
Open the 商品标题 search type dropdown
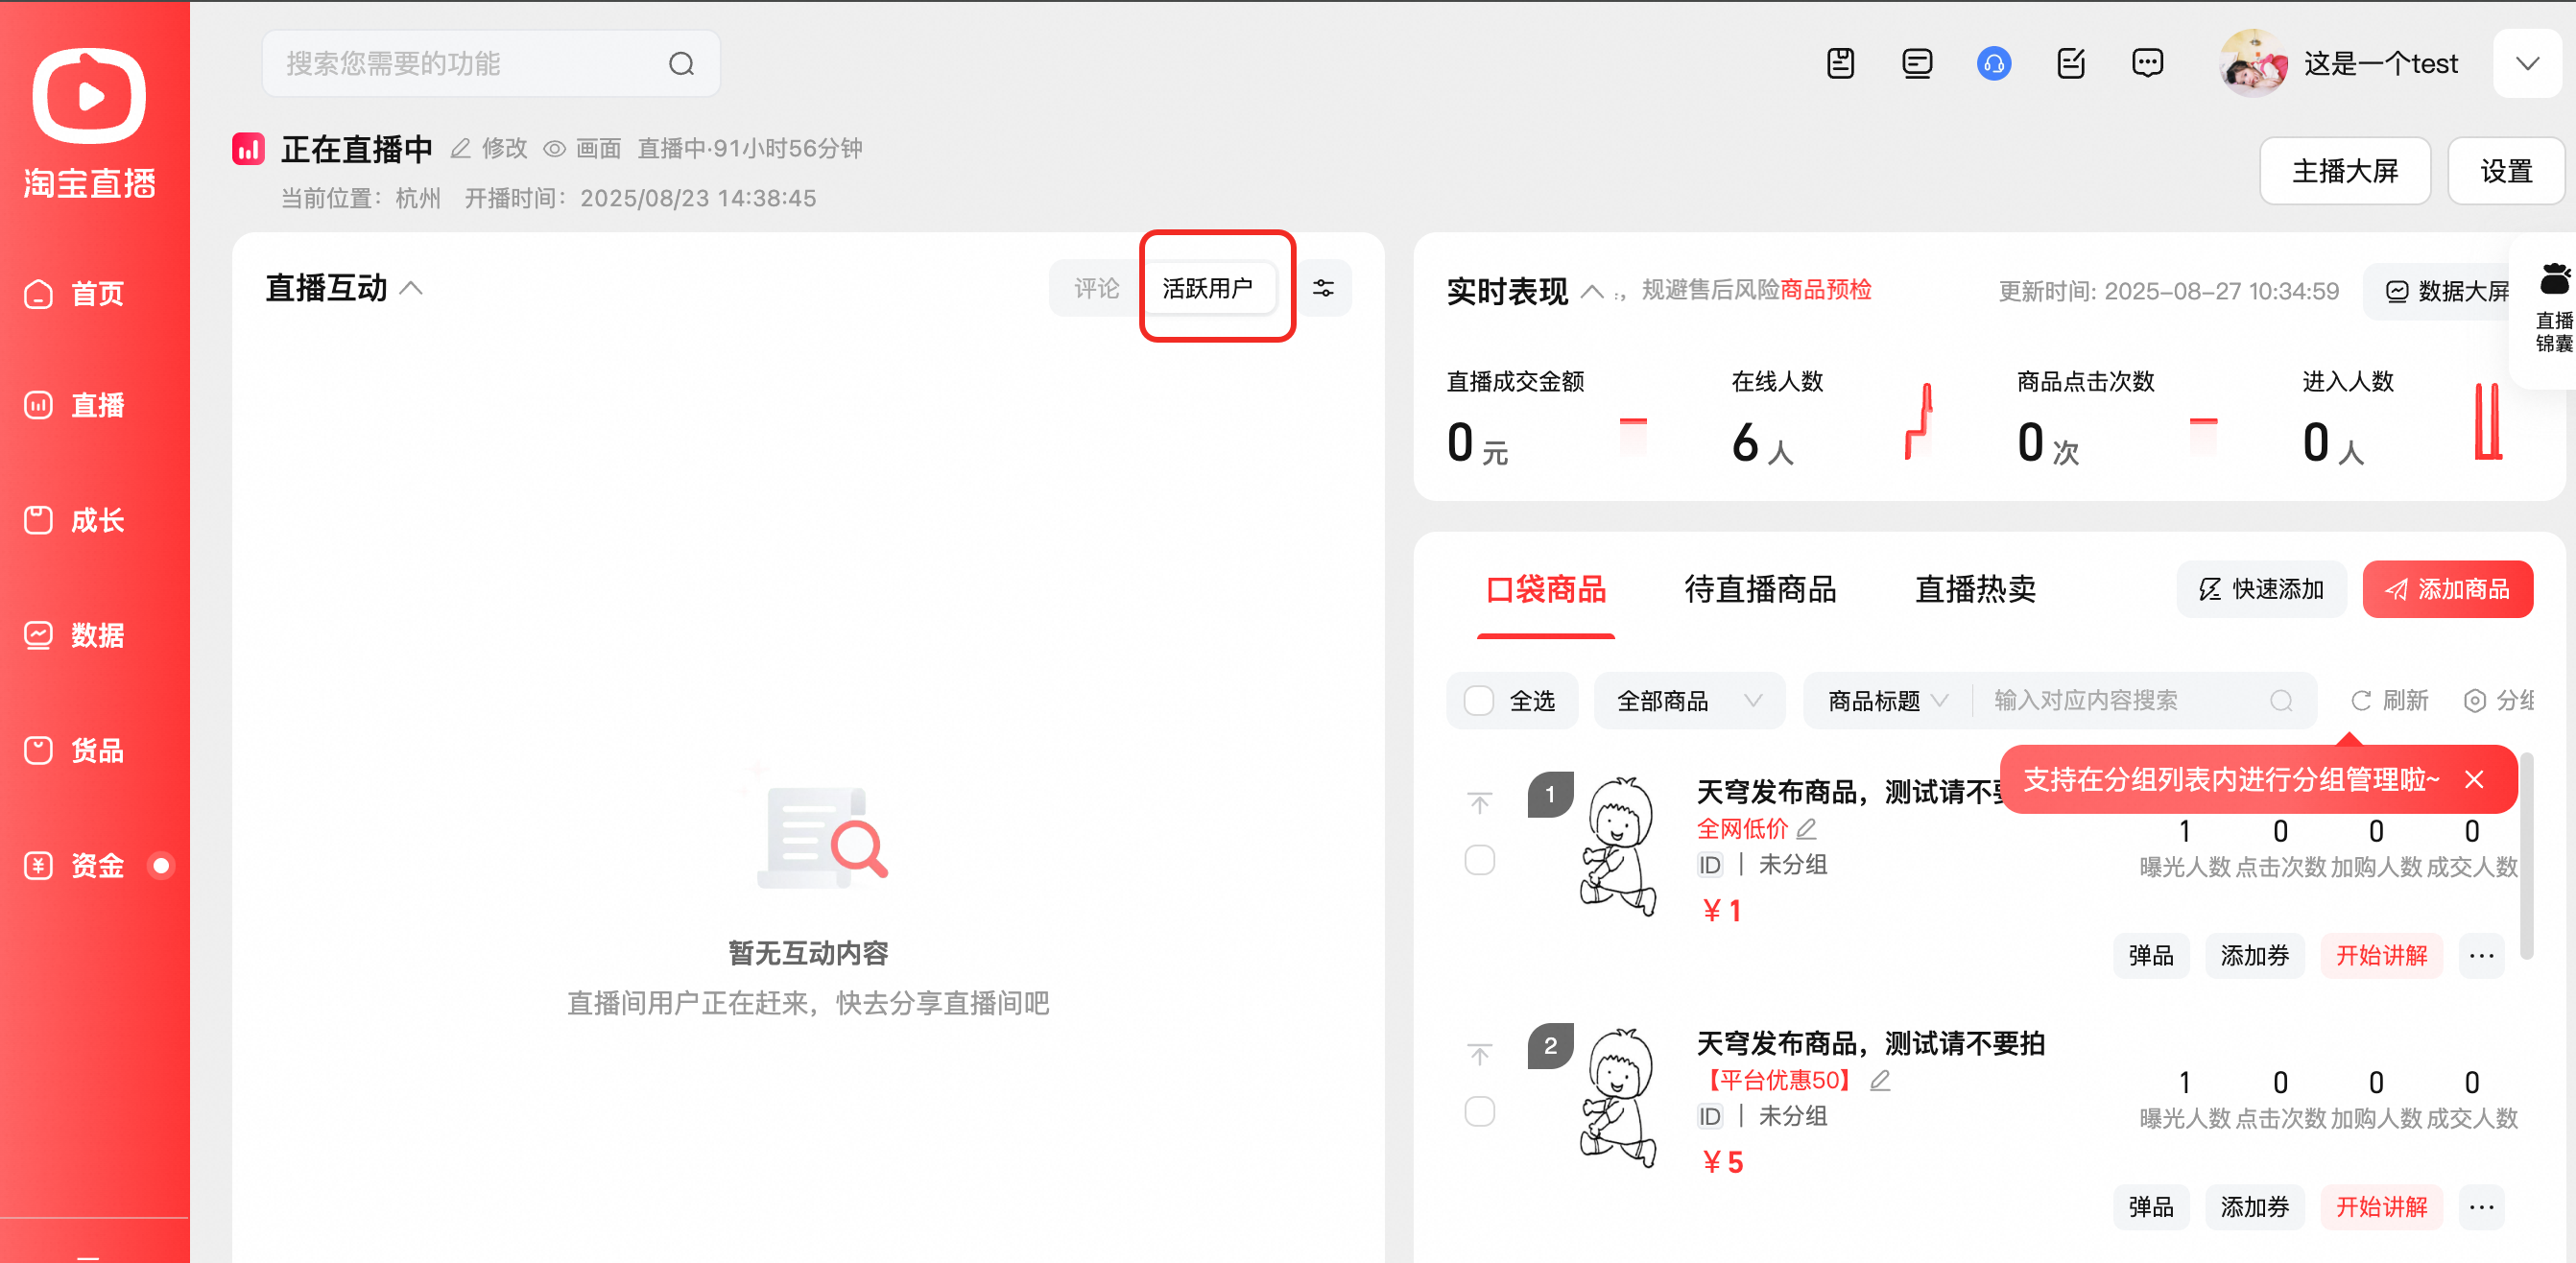click(1887, 701)
